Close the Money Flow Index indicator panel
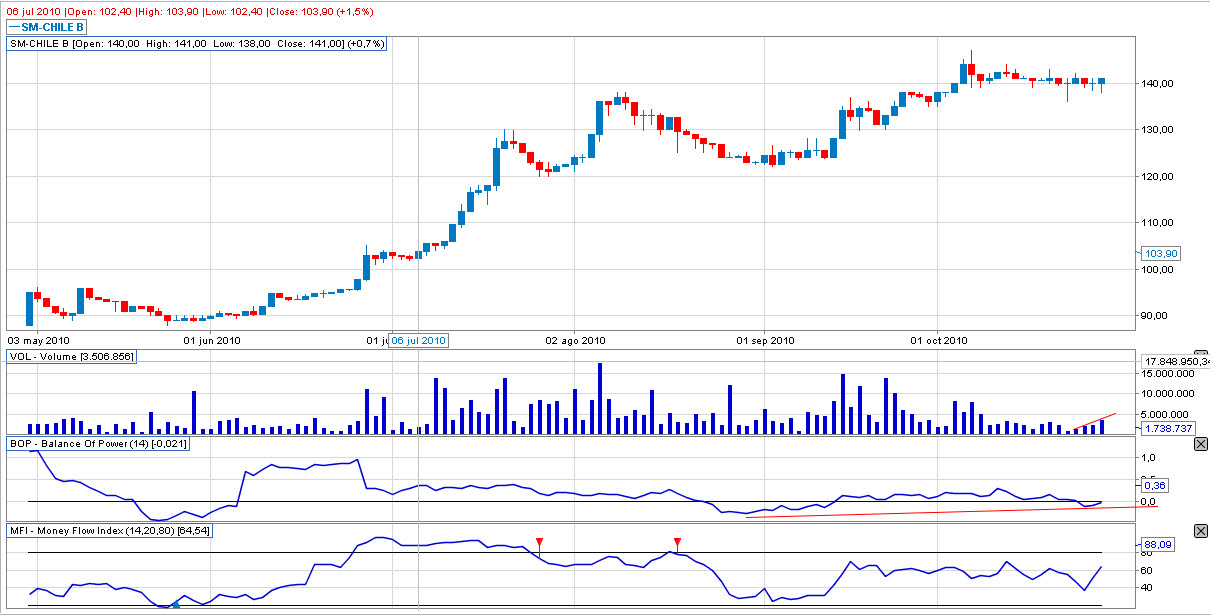Screen dimensions: 1211x616 click(1200, 530)
